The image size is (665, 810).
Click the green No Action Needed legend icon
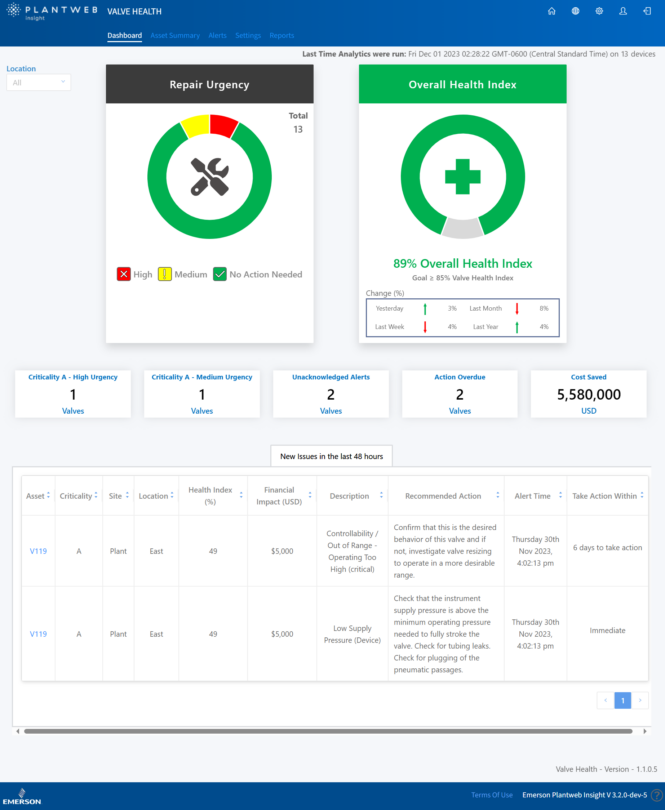pos(220,274)
